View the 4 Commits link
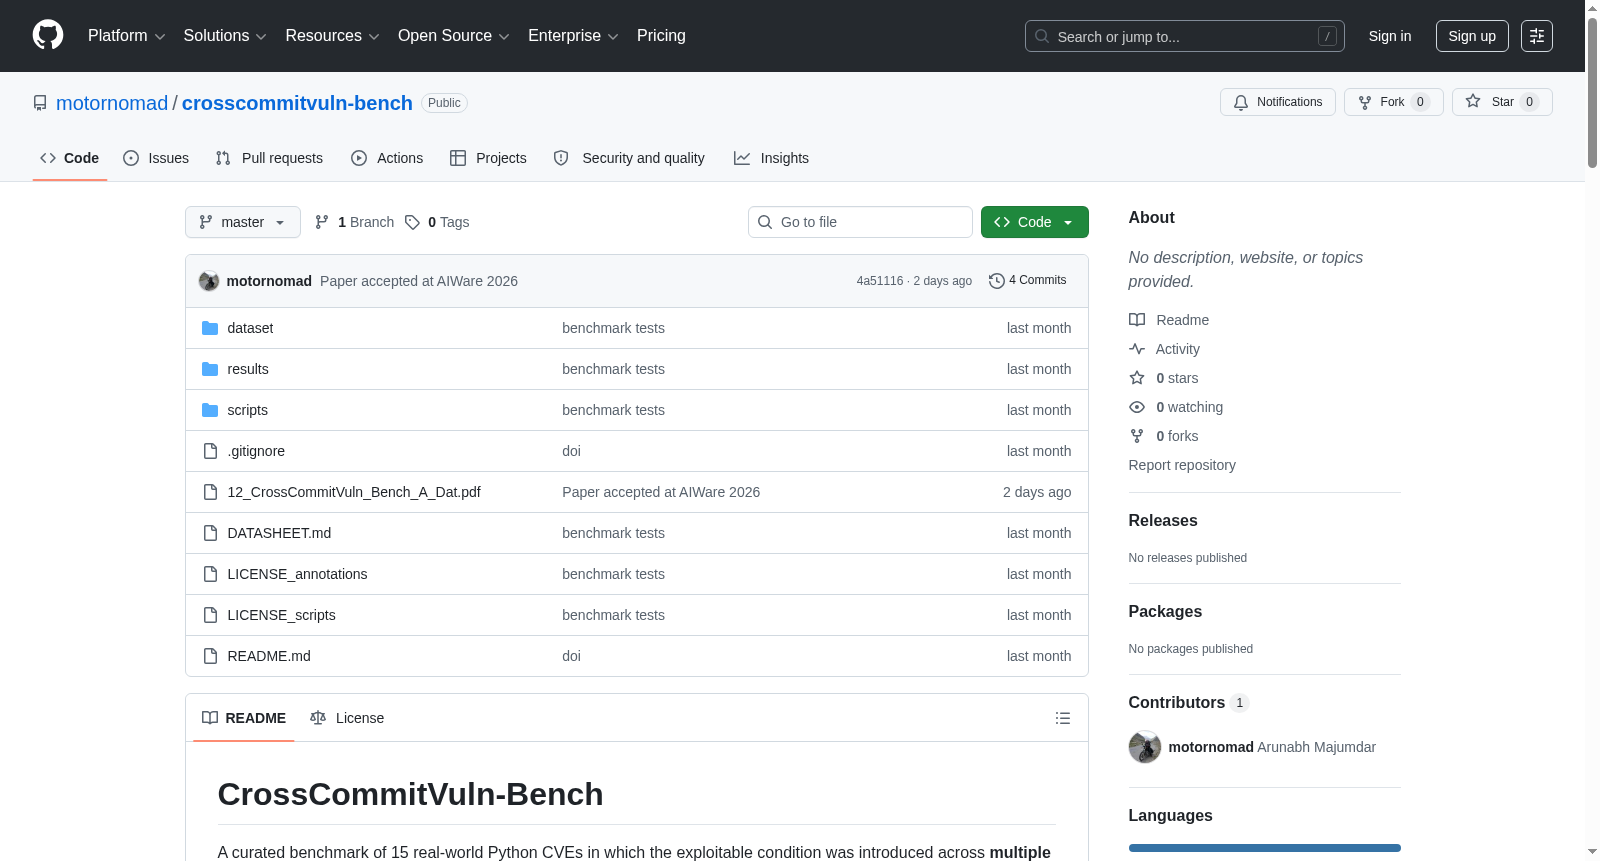 [x=1027, y=281]
